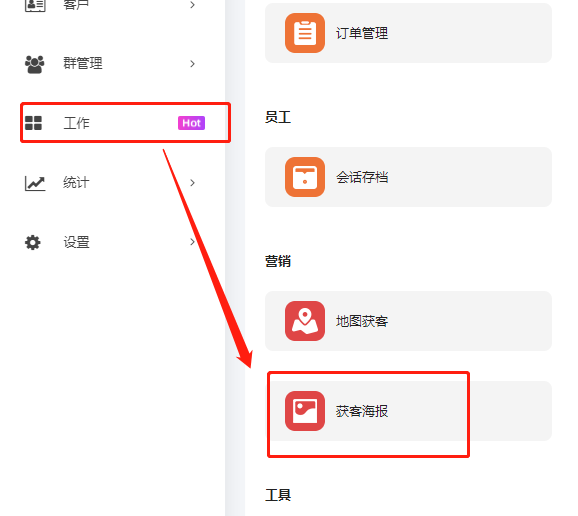Expand the 设置 menu chevron
The width and height of the screenshot is (578, 516).
pyautogui.click(x=192, y=242)
